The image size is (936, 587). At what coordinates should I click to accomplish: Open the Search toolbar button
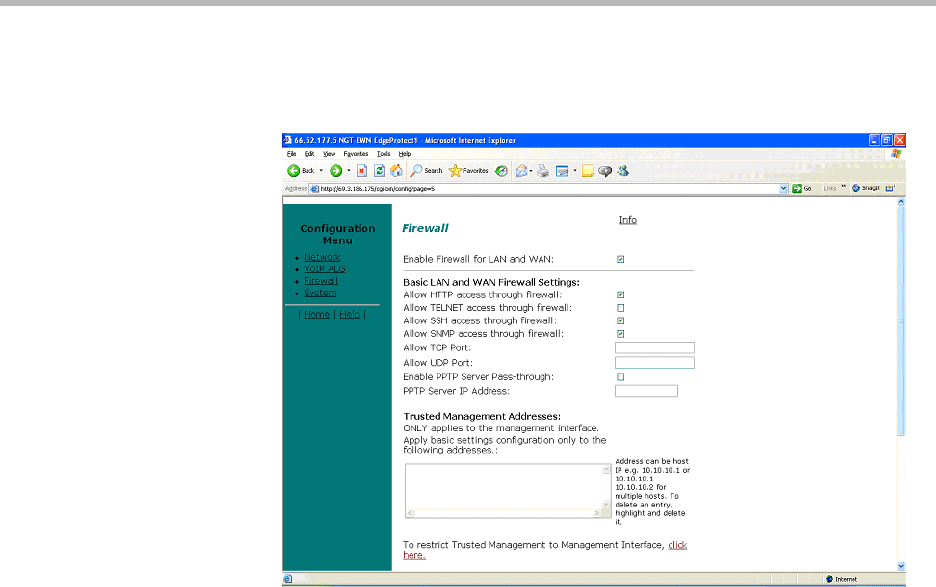click(x=426, y=171)
